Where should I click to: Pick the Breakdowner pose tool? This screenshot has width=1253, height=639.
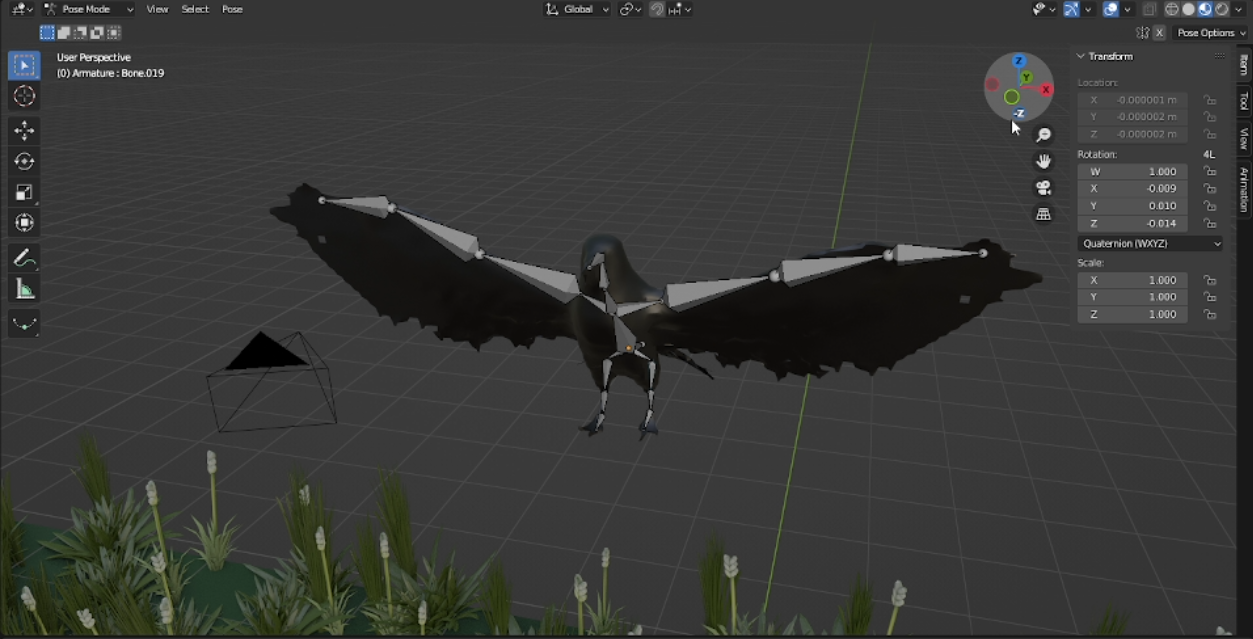pyautogui.click(x=24, y=324)
